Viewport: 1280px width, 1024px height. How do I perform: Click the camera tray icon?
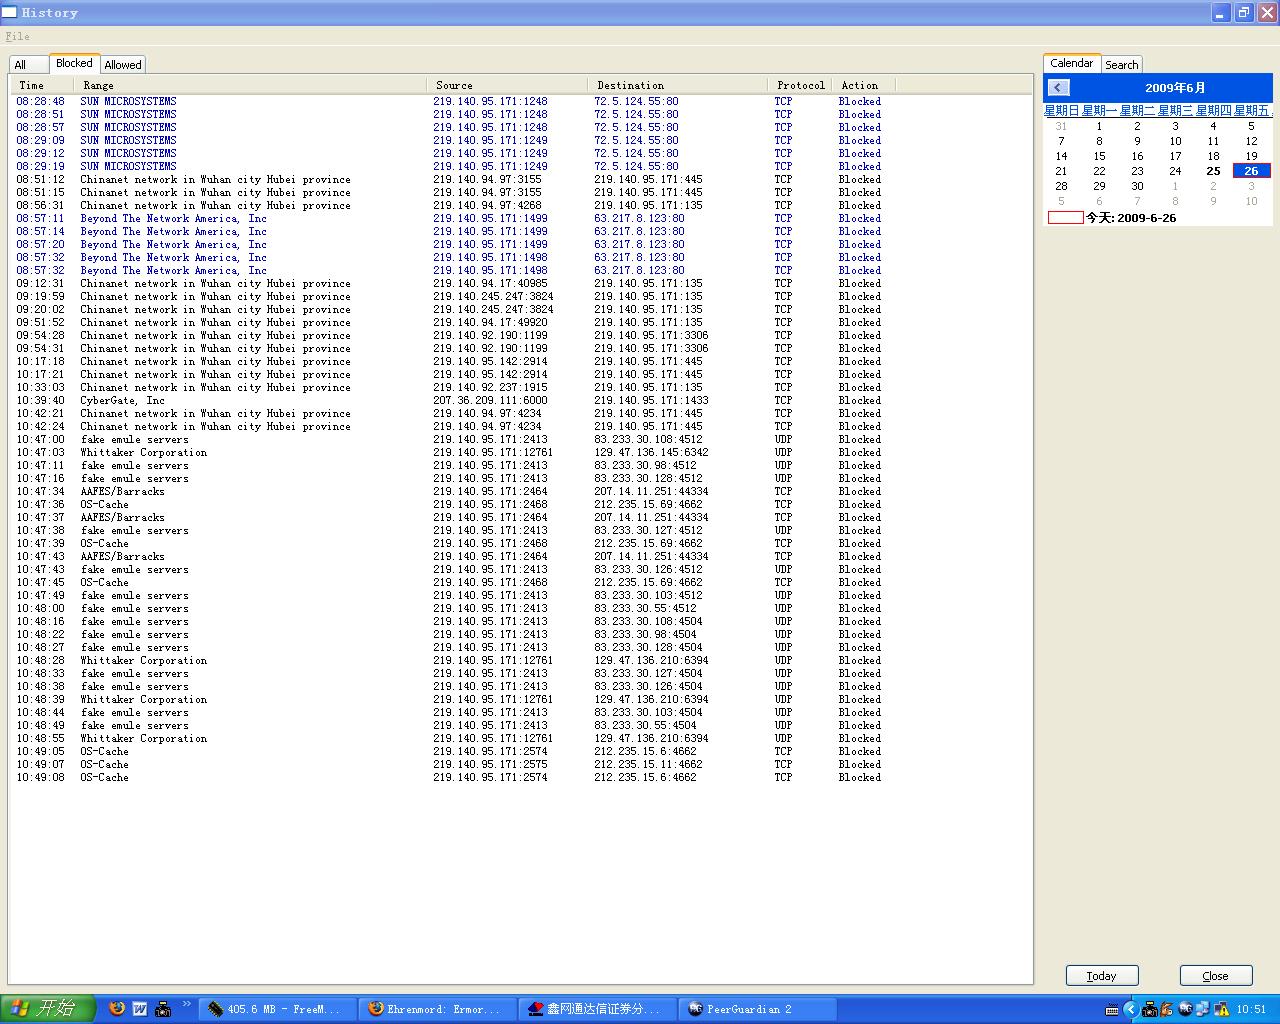pos(1149,1009)
